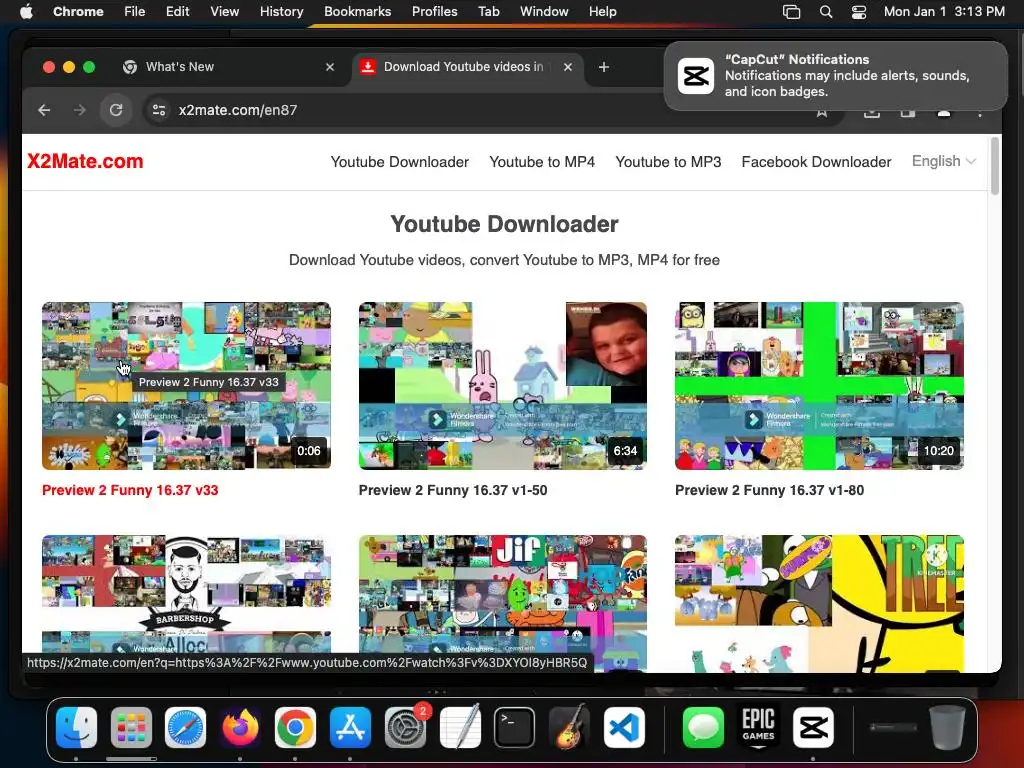The height and width of the screenshot is (768, 1024).
Task: Select the Download Youtube videos tab
Action: [x=468, y=67]
